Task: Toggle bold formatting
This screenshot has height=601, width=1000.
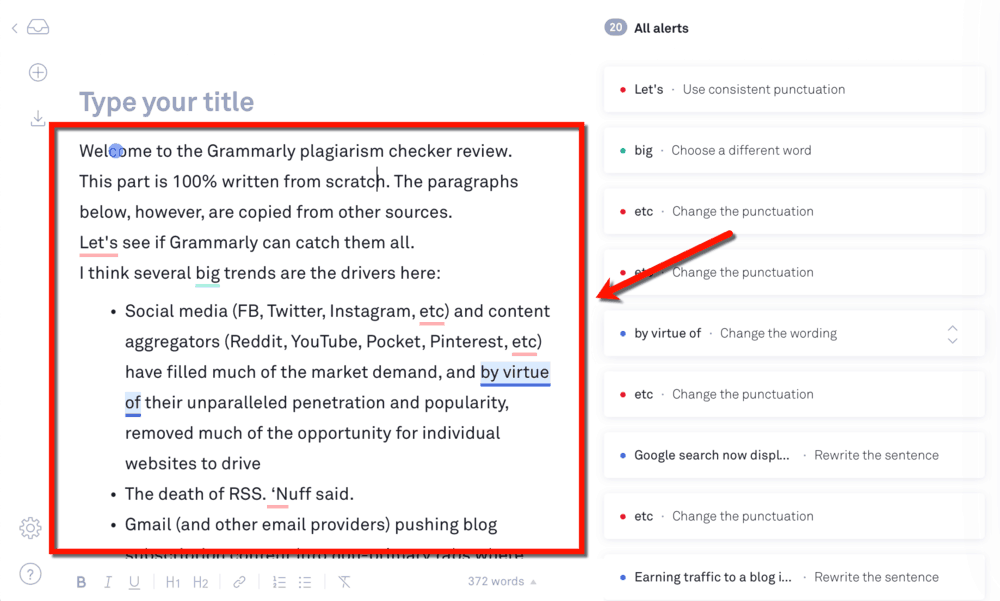Action: (x=81, y=581)
